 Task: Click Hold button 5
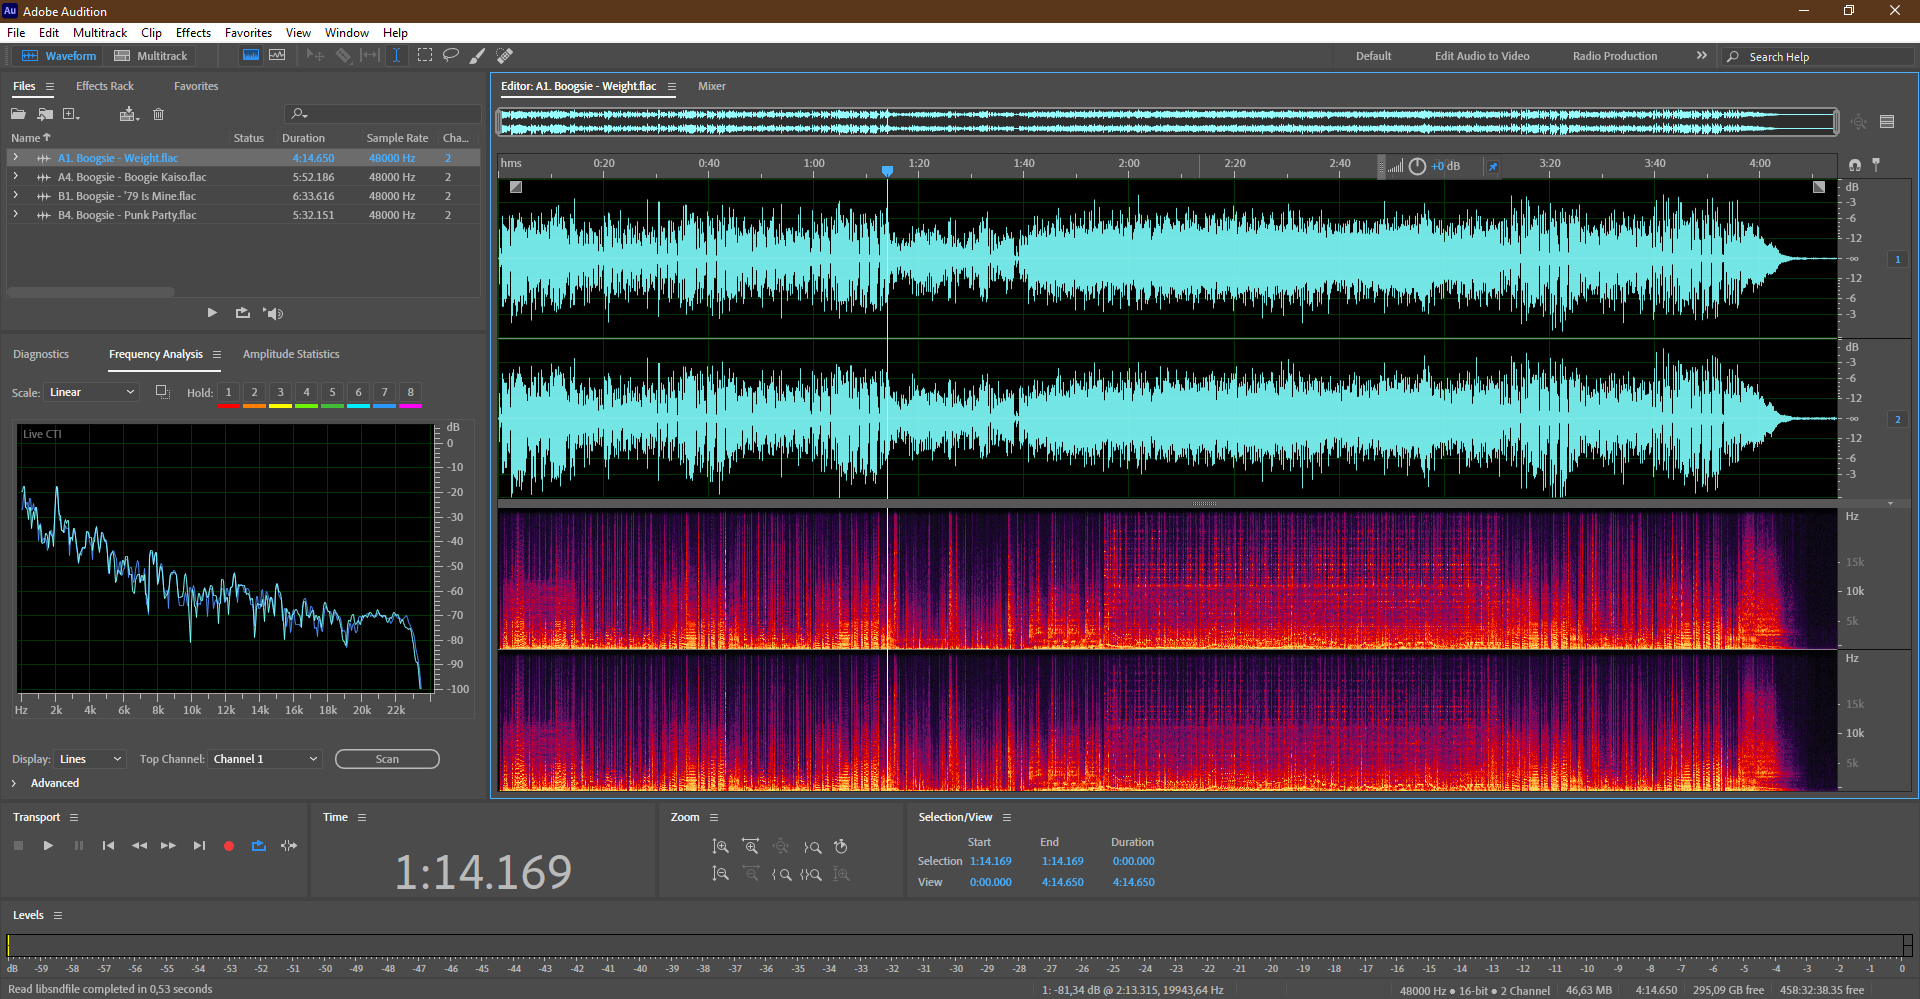pos(333,393)
